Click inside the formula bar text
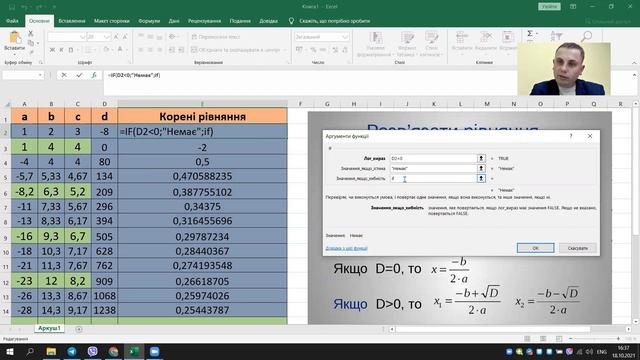 134,75
